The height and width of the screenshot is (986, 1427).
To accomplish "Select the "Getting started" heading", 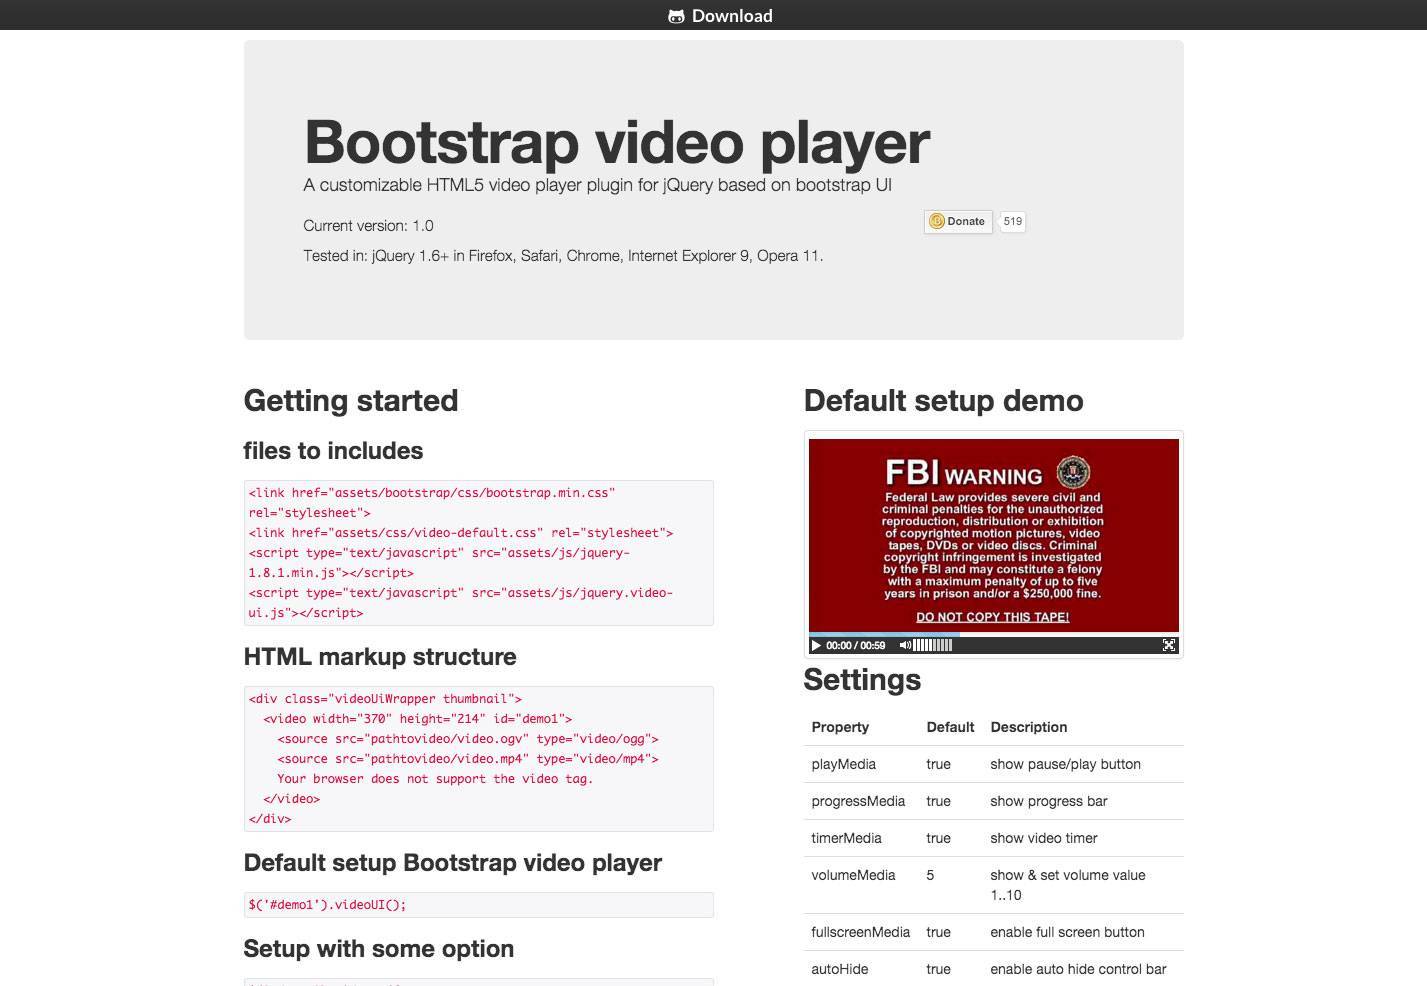I will click(x=351, y=400).
